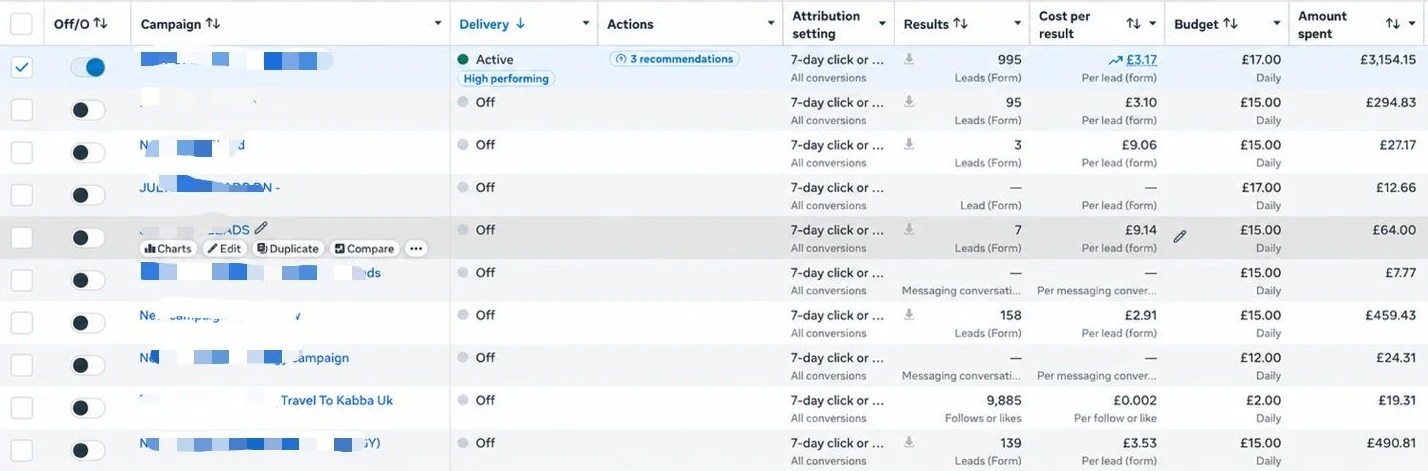Click the sort arrows in Cost per result header
Image resolution: width=1428 pixels, height=471 pixels.
coord(1133,23)
